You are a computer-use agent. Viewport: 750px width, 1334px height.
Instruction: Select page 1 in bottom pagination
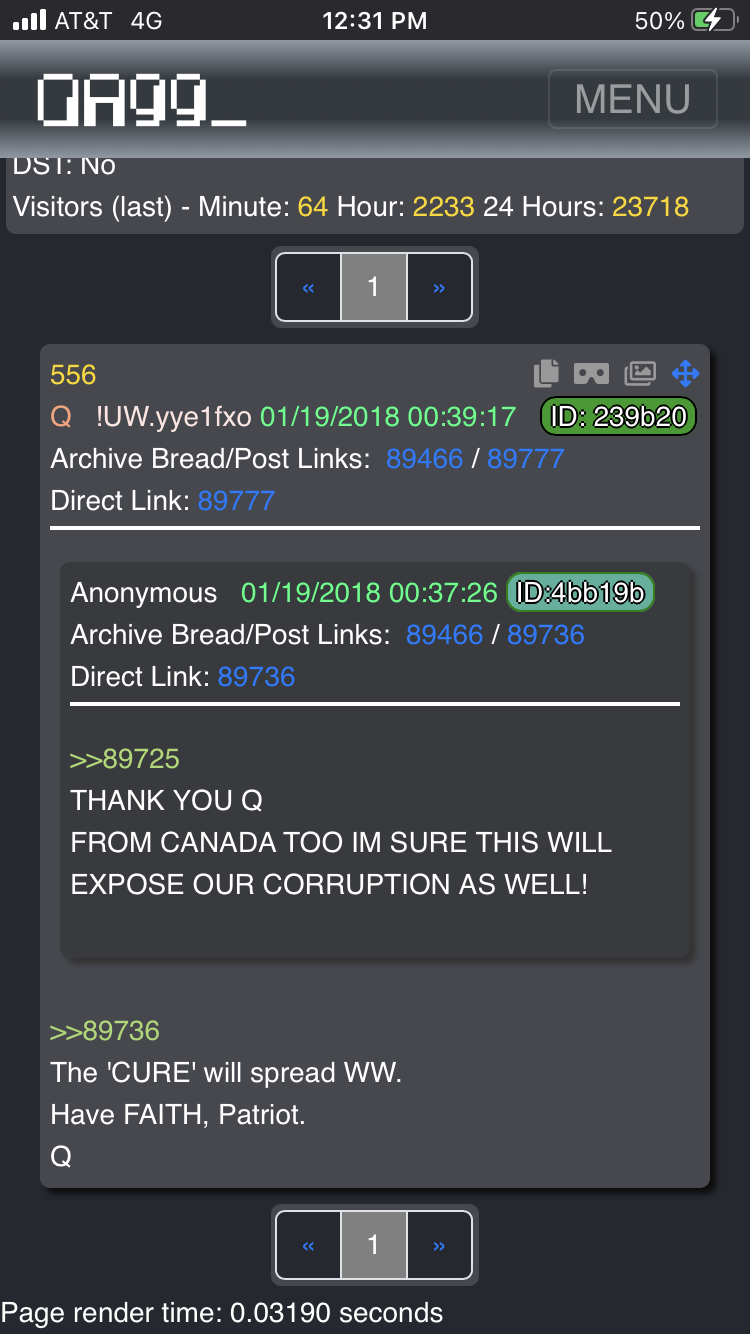coord(373,1245)
